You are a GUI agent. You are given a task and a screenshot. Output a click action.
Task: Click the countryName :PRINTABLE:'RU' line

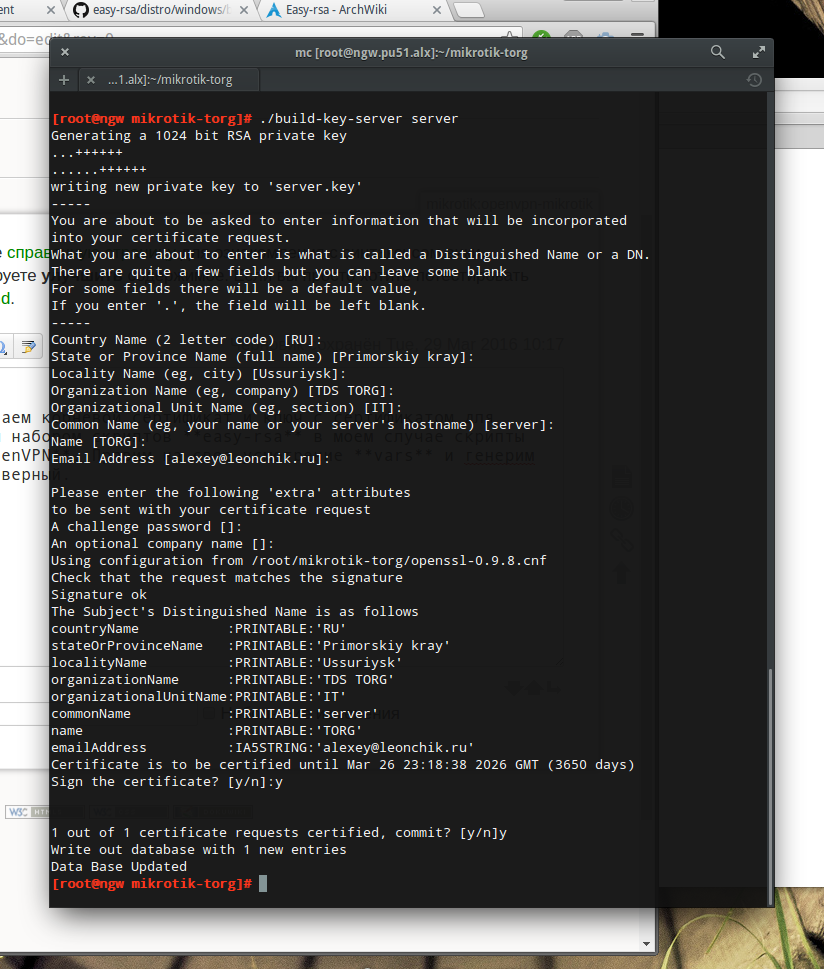(x=198, y=628)
